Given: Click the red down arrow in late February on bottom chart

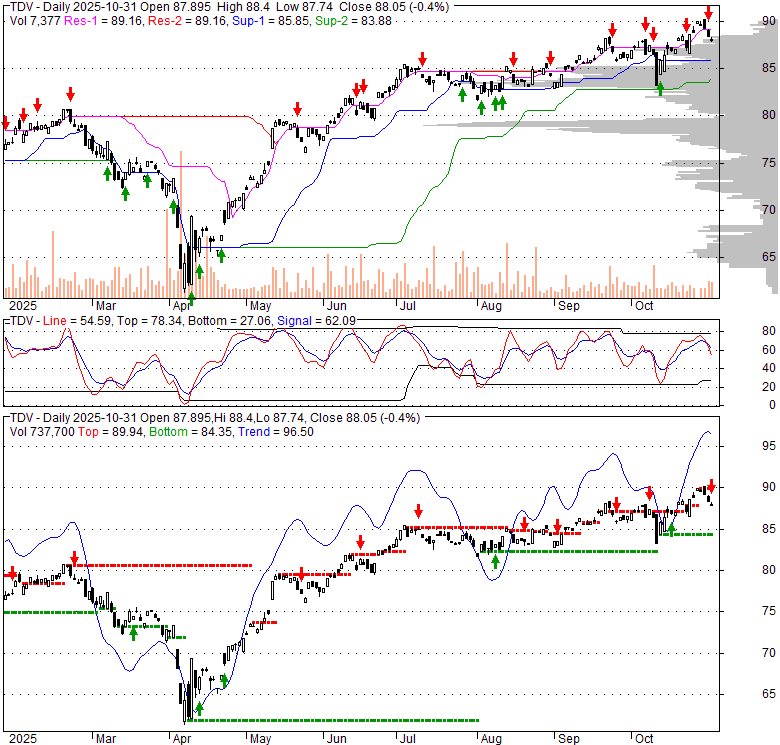Looking at the screenshot, I should [74, 559].
